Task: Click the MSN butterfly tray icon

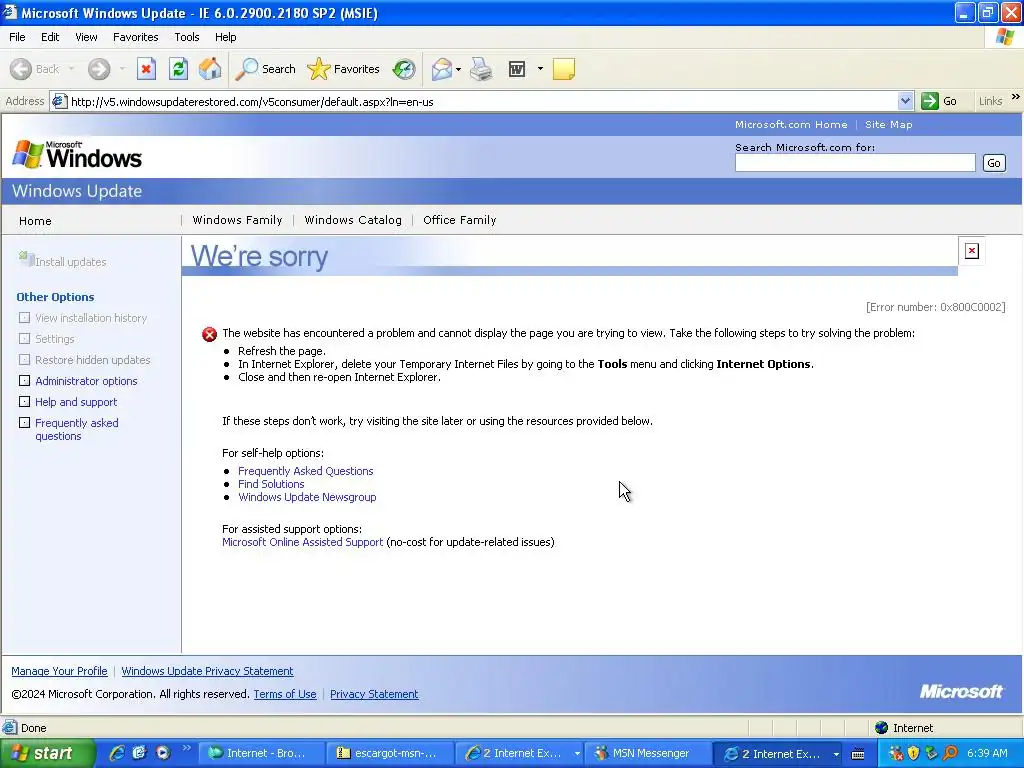Action: (896, 754)
